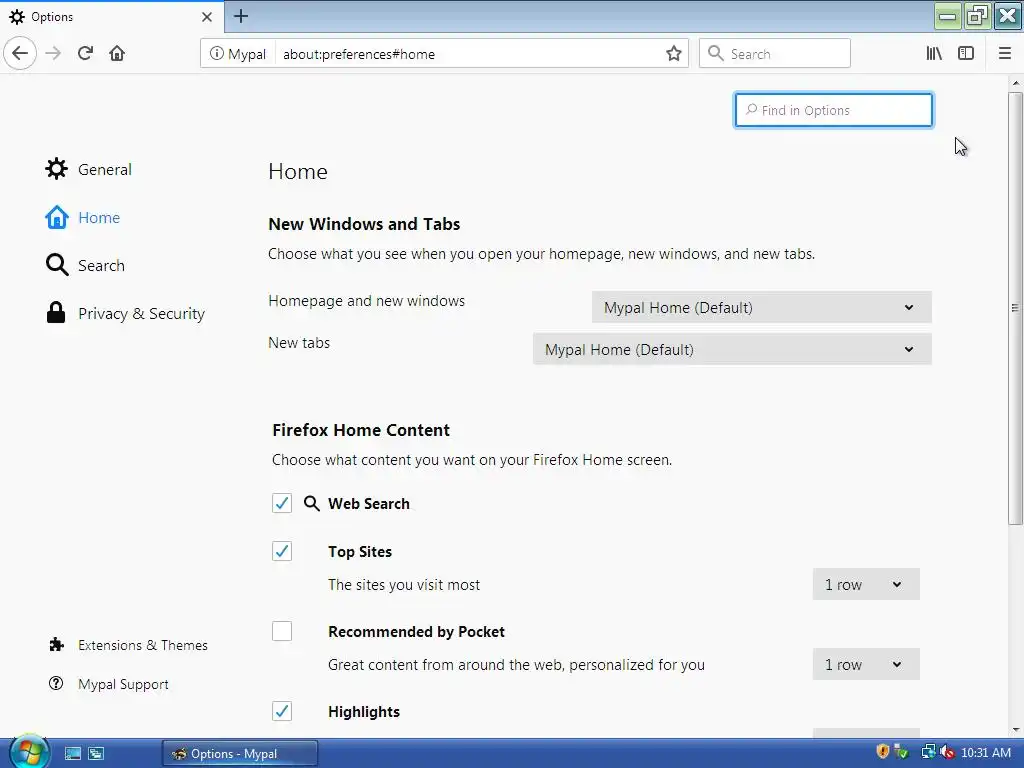This screenshot has height=768, width=1024.
Task: Click the scrollbar up arrow
Action: point(1015,83)
